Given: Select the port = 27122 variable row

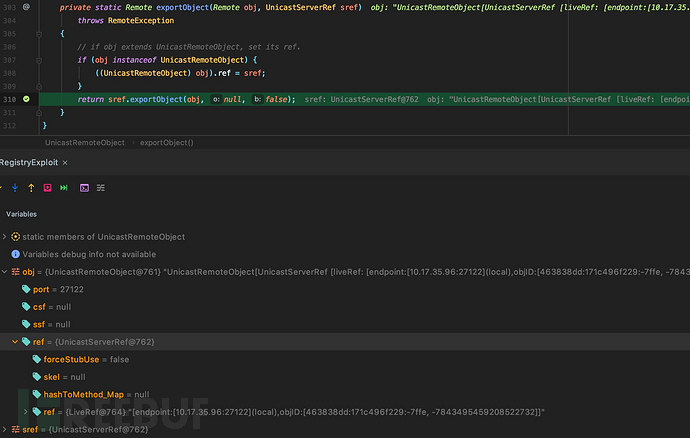Looking at the screenshot, I should tap(60, 289).
